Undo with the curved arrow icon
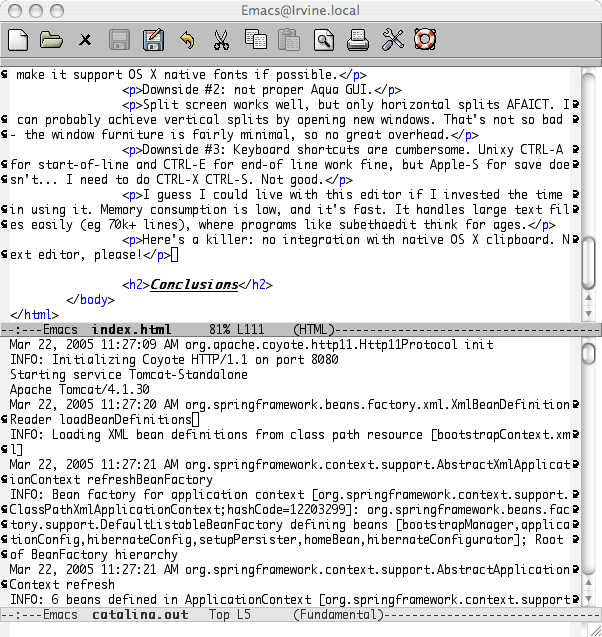 pyautogui.click(x=187, y=40)
